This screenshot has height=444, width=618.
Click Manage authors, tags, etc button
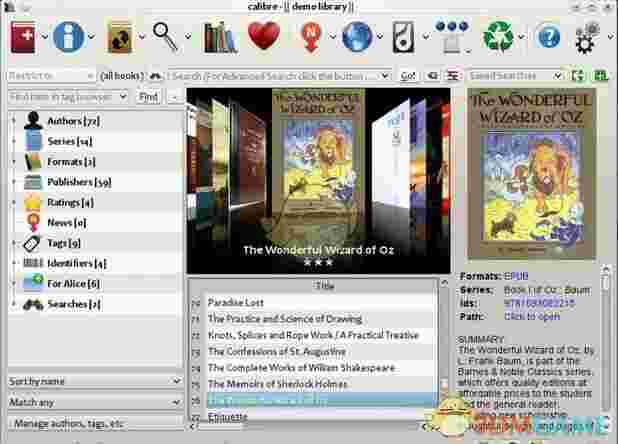pyautogui.click(x=95, y=424)
